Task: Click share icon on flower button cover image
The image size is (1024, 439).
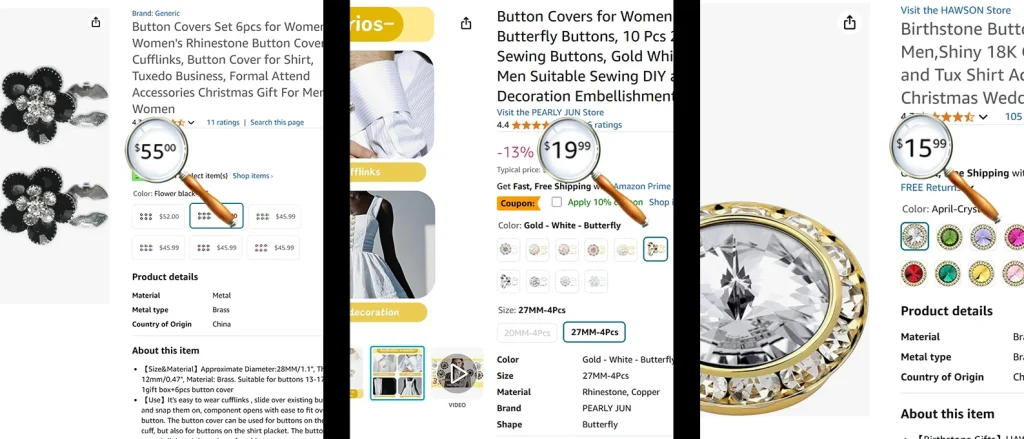Action: coord(96,22)
